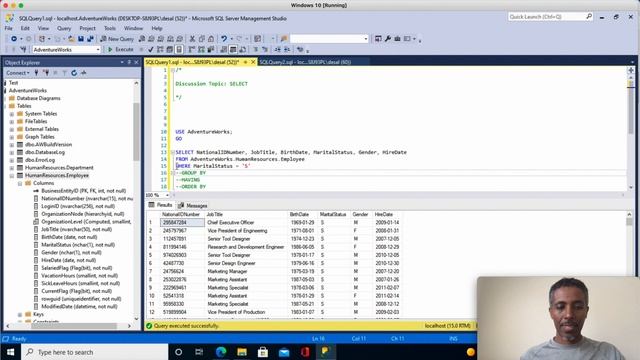The height and width of the screenshot is (360, 640).
Task: Toggle the Object Explorer auto-hide pin
Action: [129, 62]
